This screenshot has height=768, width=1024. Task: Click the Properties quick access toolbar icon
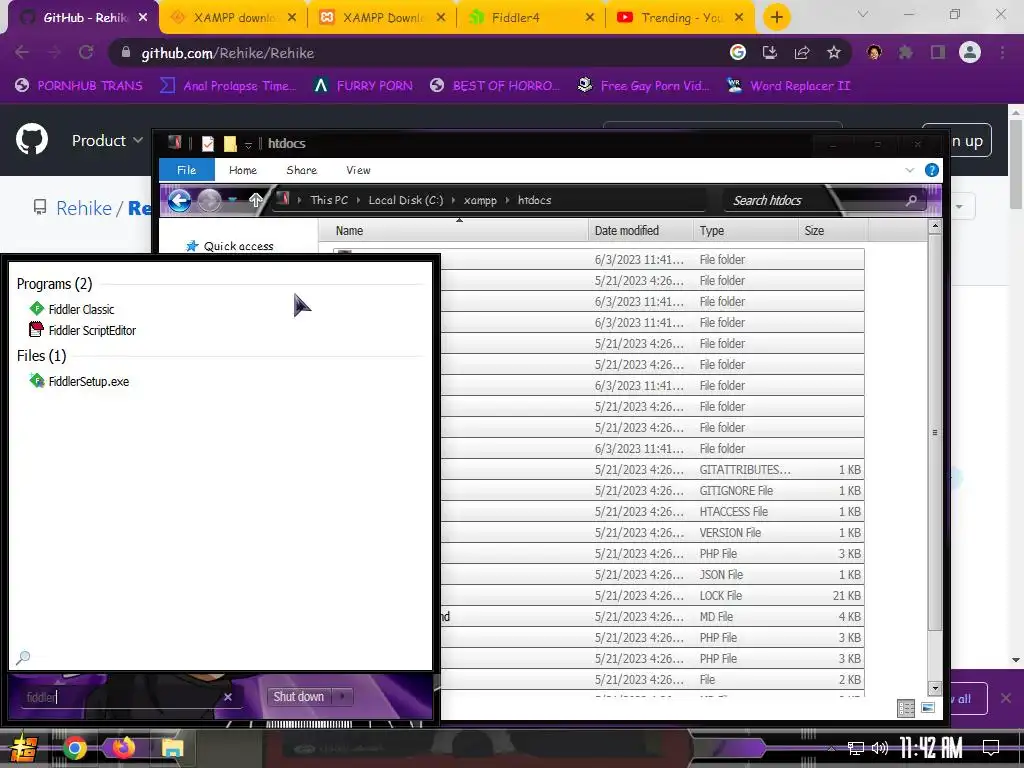(x=208, y=144)
